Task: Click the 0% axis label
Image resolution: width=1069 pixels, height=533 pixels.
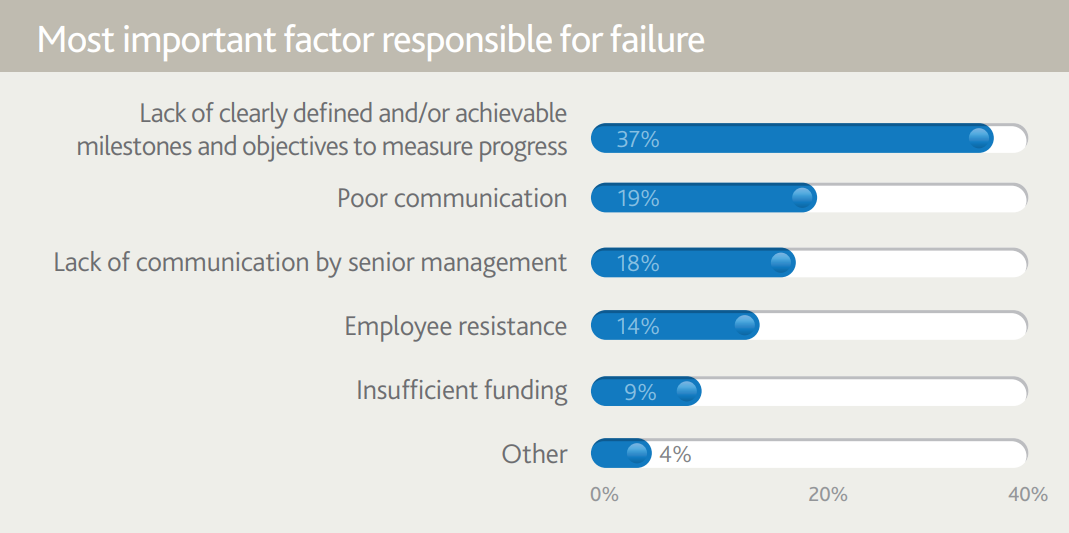Action: pos(604,494)
